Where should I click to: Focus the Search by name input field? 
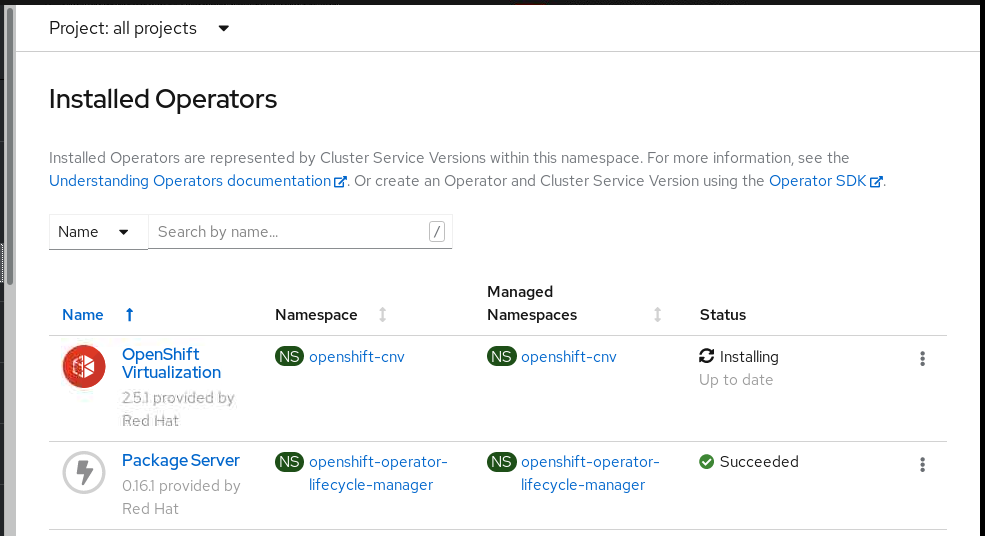click(x=290, y=232)
